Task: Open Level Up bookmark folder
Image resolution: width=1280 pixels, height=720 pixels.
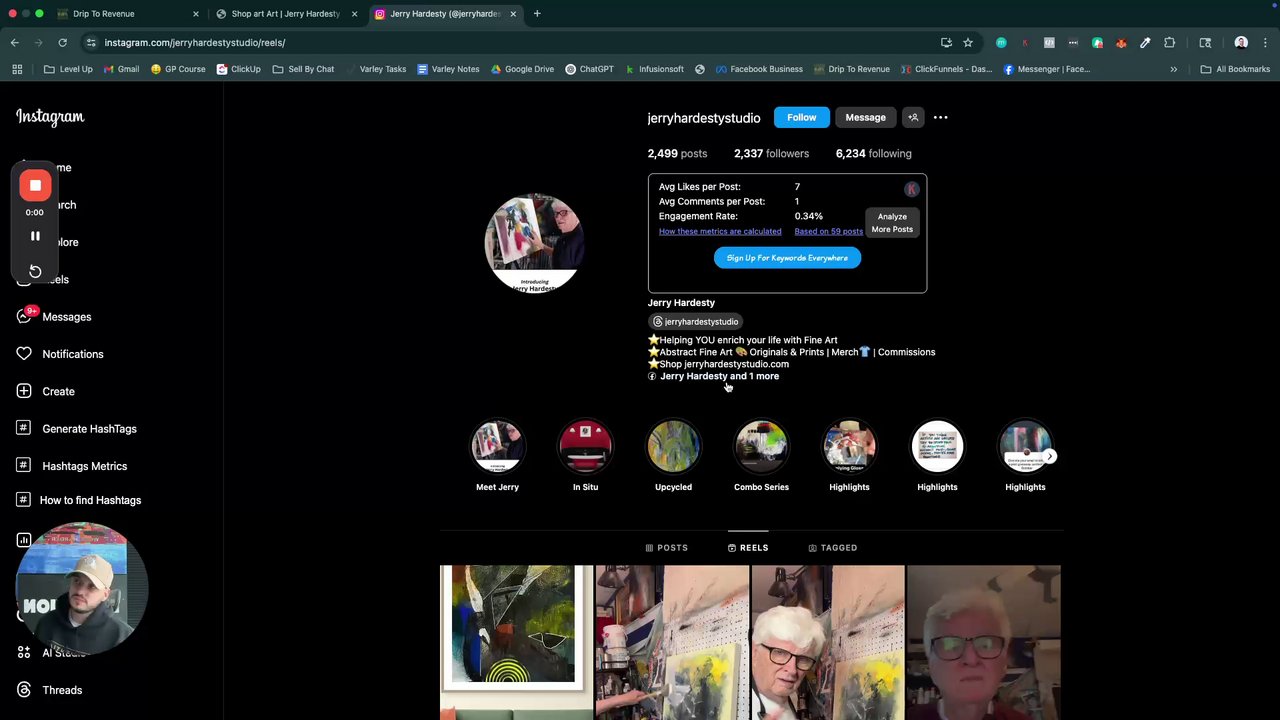Action: click(68, 69)
